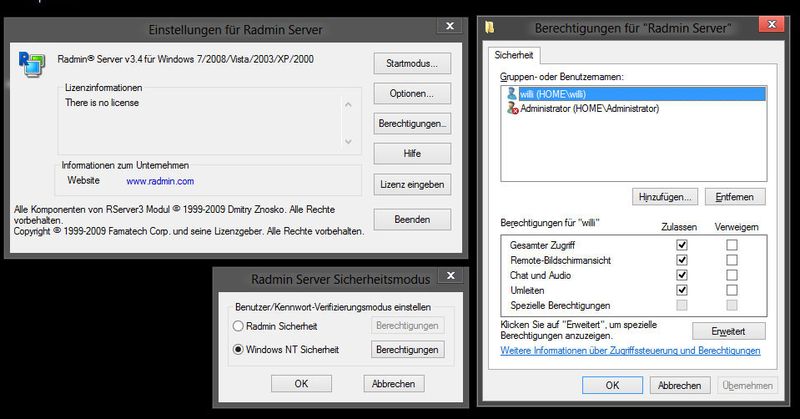Viewport: 800px width, 419px height.
Task: Open Berechtigungen... in Einstellungen window
Action: click(x=412, y=124)
